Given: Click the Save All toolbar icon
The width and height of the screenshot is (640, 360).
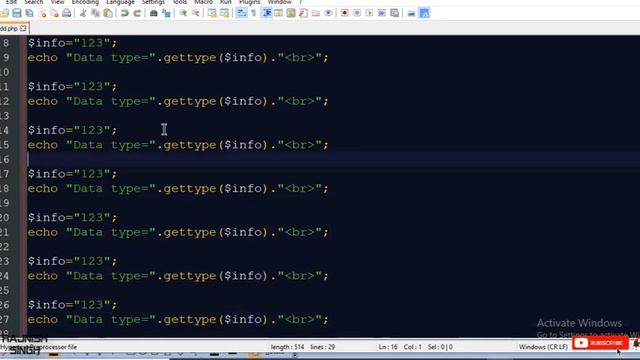Looking at the screenshot, I should (29, 13).
